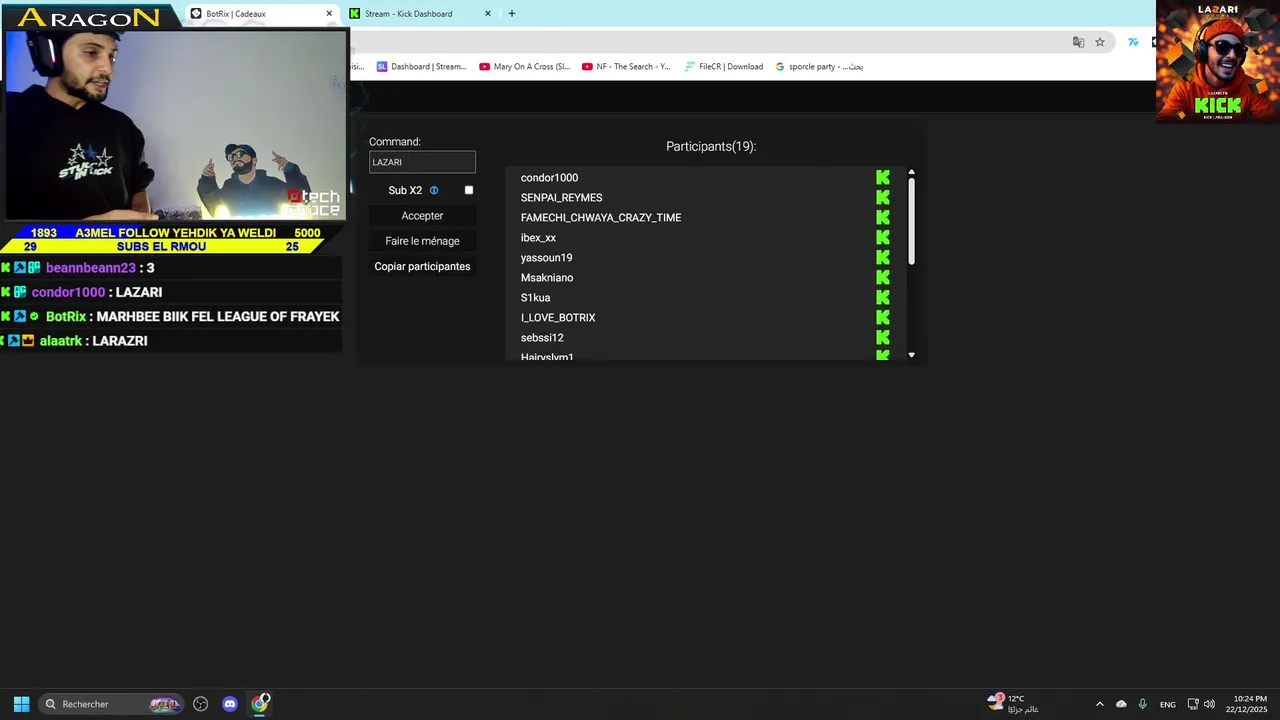Open the sporcle party bookmark
The image size is (1280, 720).
click(x=819, y=67)
